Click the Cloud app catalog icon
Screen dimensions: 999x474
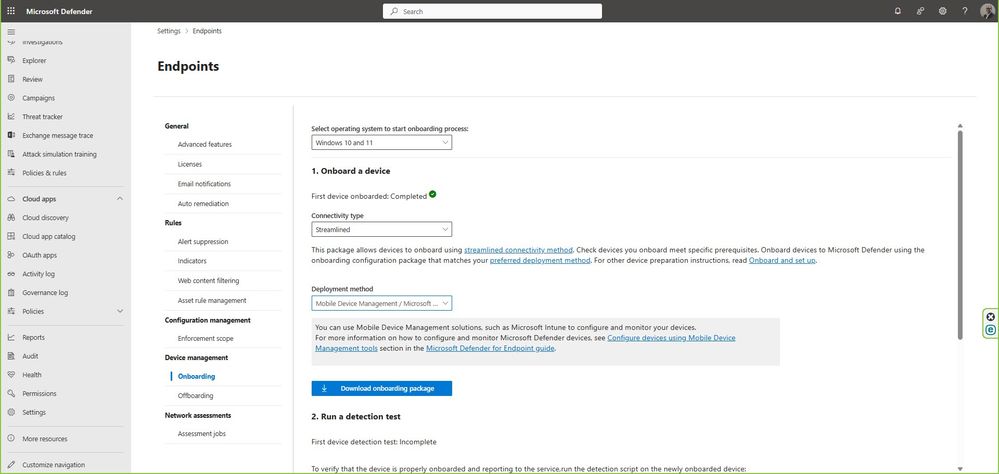[x=11, y=236]
